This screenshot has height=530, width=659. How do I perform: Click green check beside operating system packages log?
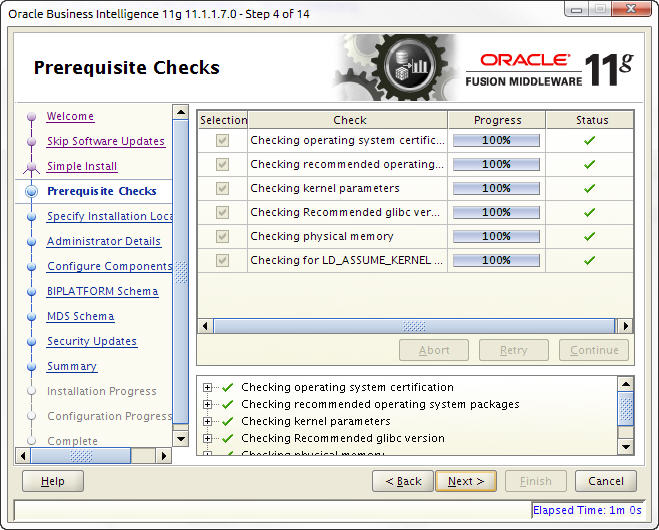[227, 404]
